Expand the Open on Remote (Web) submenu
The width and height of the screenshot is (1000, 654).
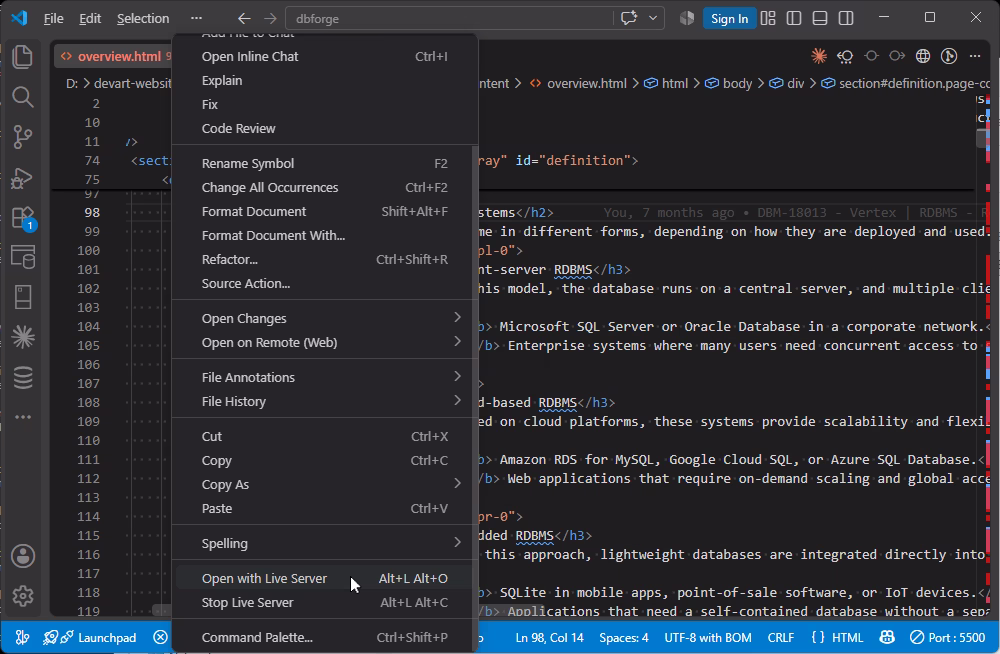point(325,342)
